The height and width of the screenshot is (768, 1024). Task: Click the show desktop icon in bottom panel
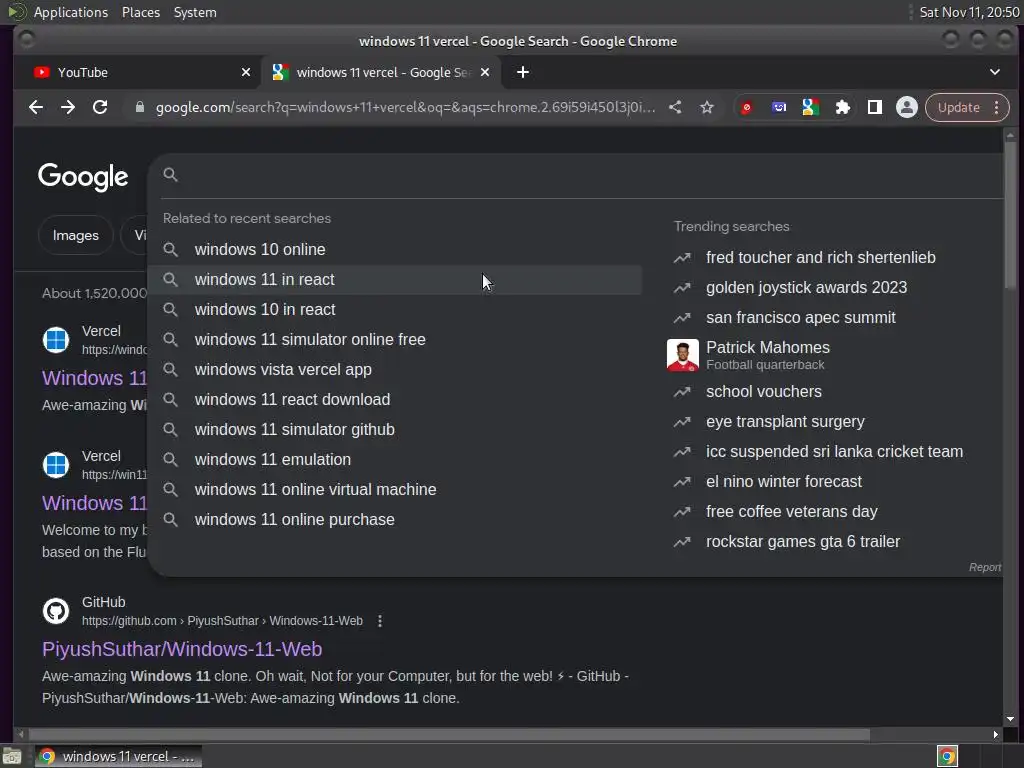pos(12,756)
